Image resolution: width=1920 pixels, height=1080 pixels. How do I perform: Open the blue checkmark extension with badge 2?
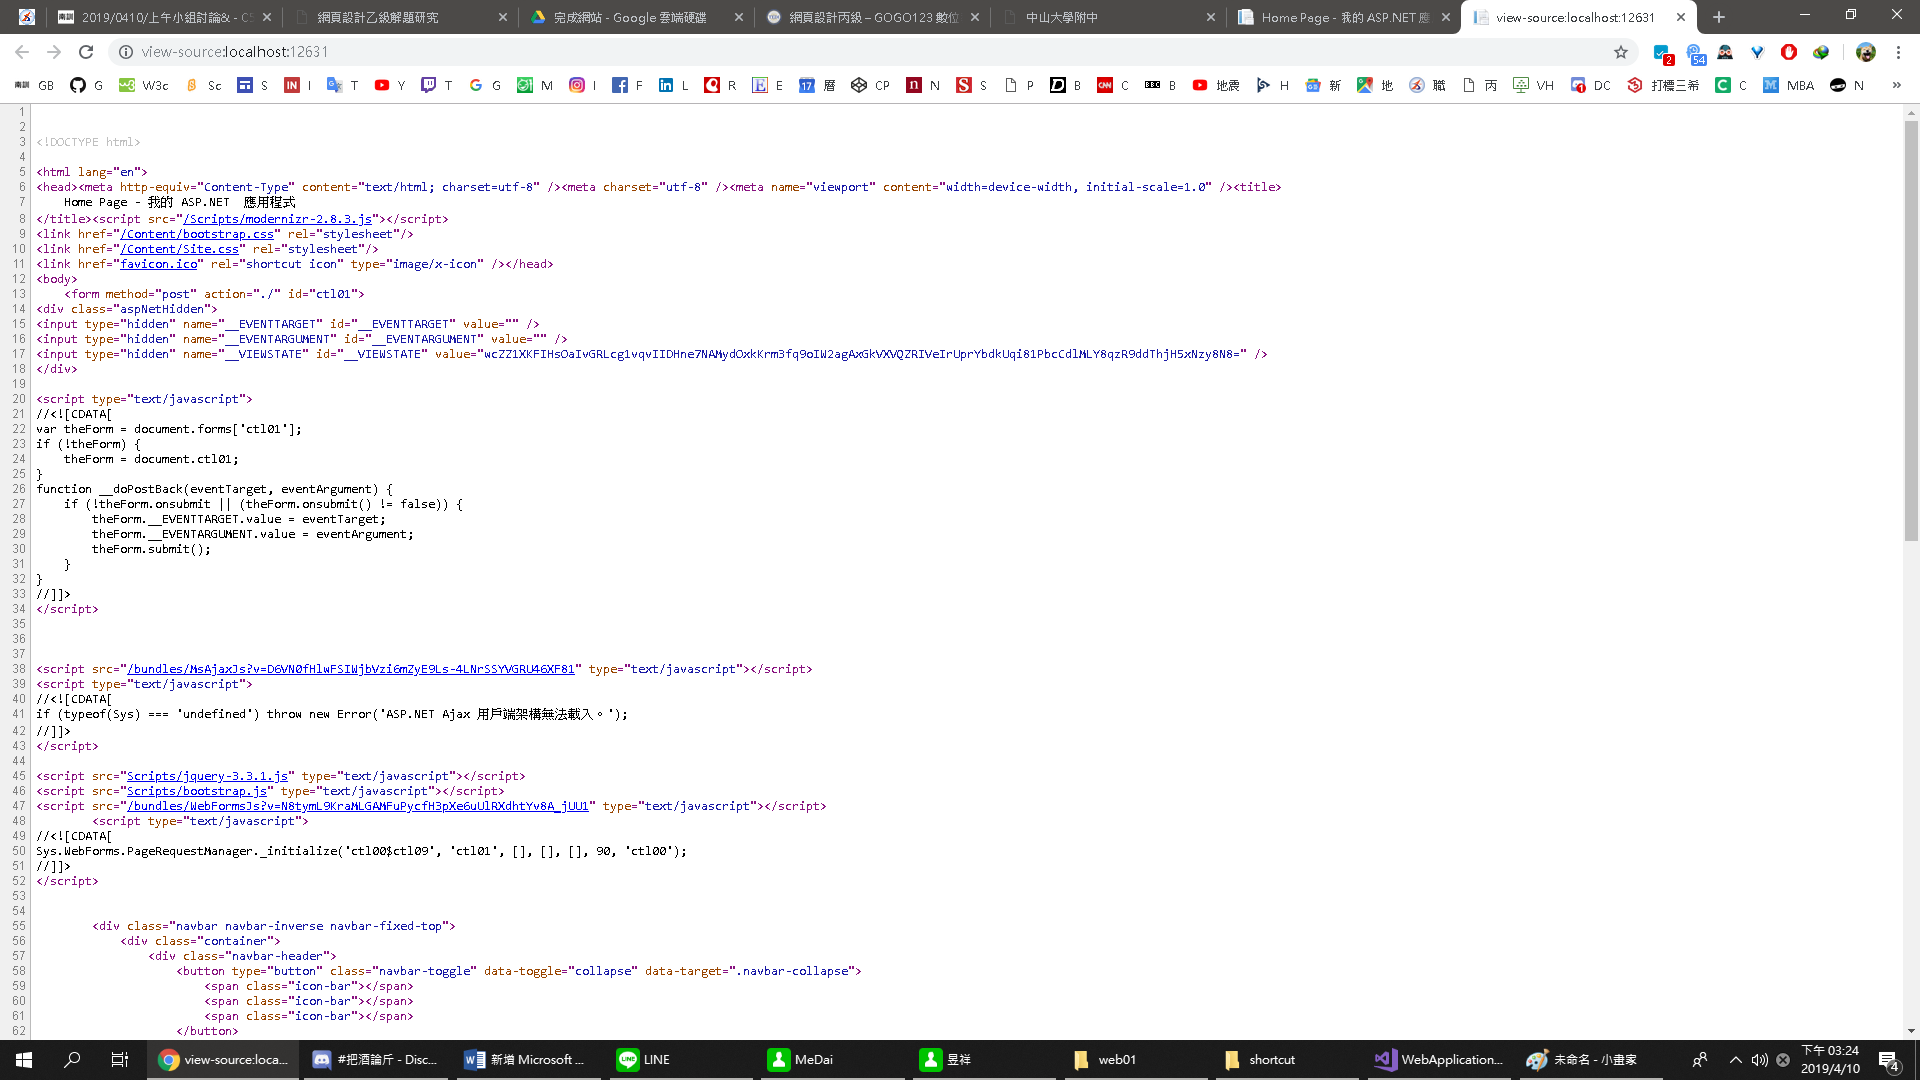(x=1662, y=53)
